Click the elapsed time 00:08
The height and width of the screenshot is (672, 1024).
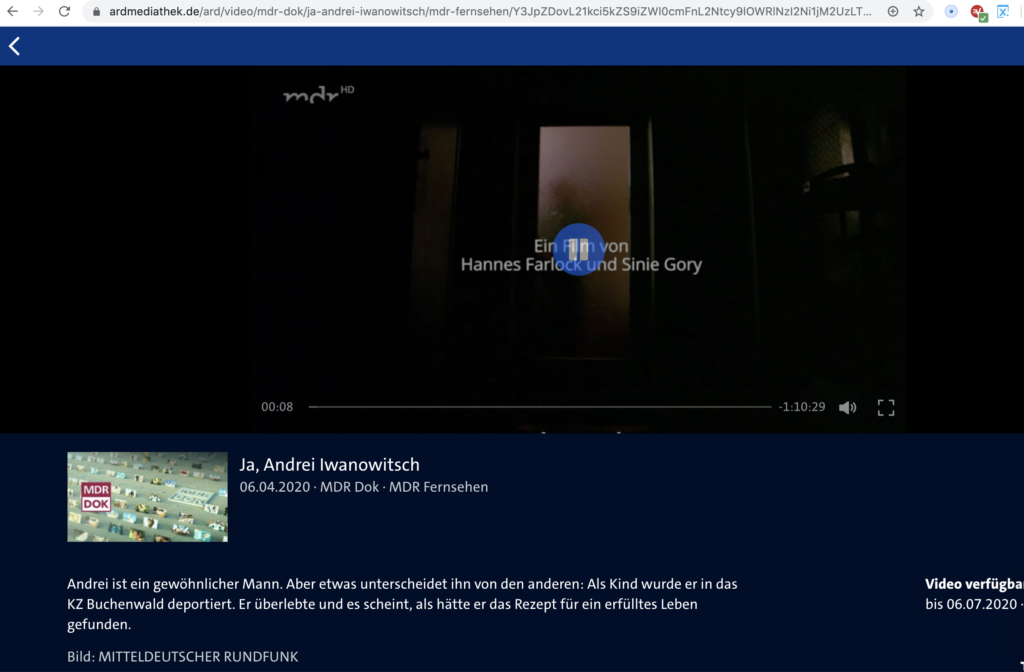pyautogui.click(x=277, y=407)
